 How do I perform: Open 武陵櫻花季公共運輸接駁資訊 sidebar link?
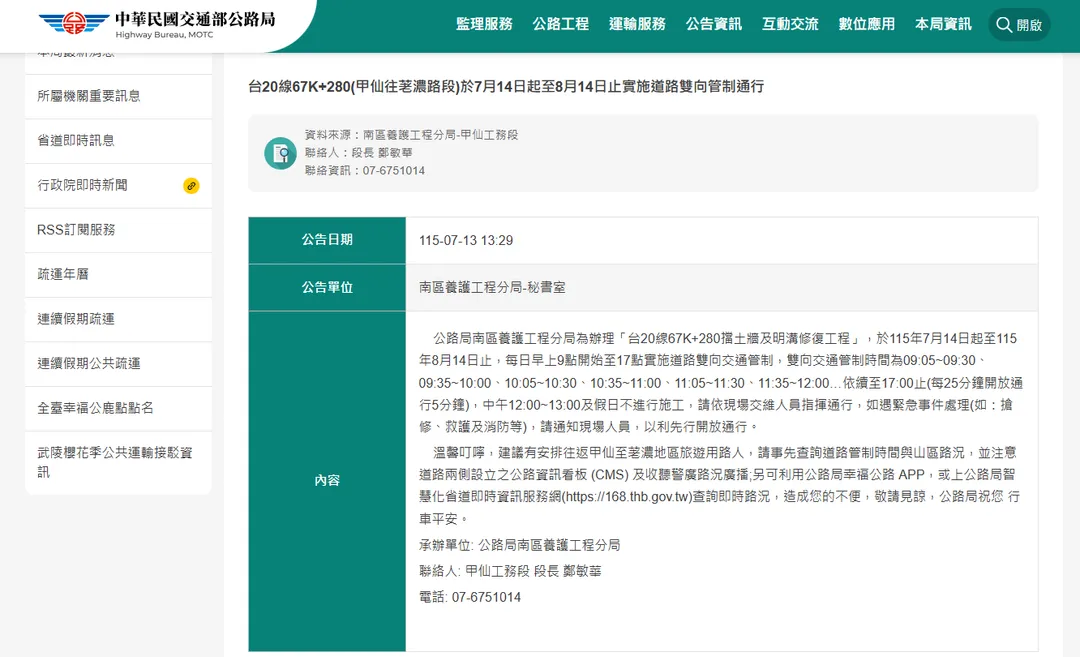(x=118, y=462)
